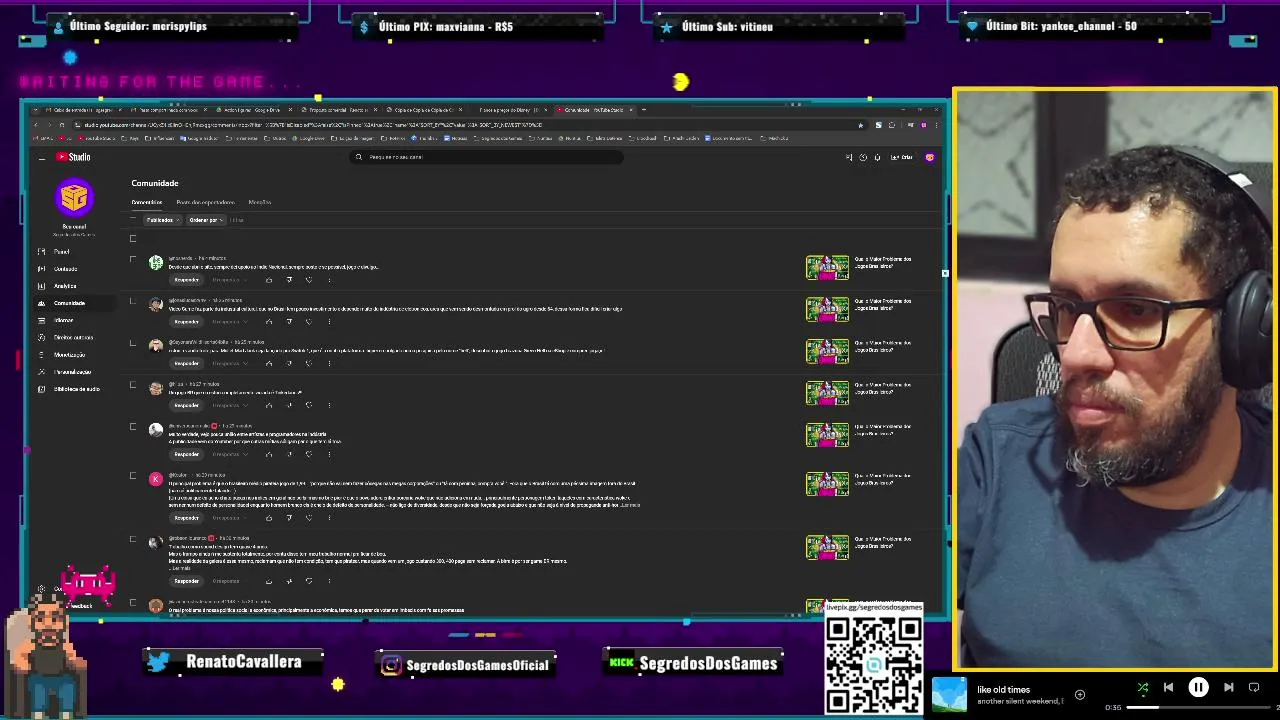
Task: Click the notifications bell icon in Studio header
Action: pos(877,157)
